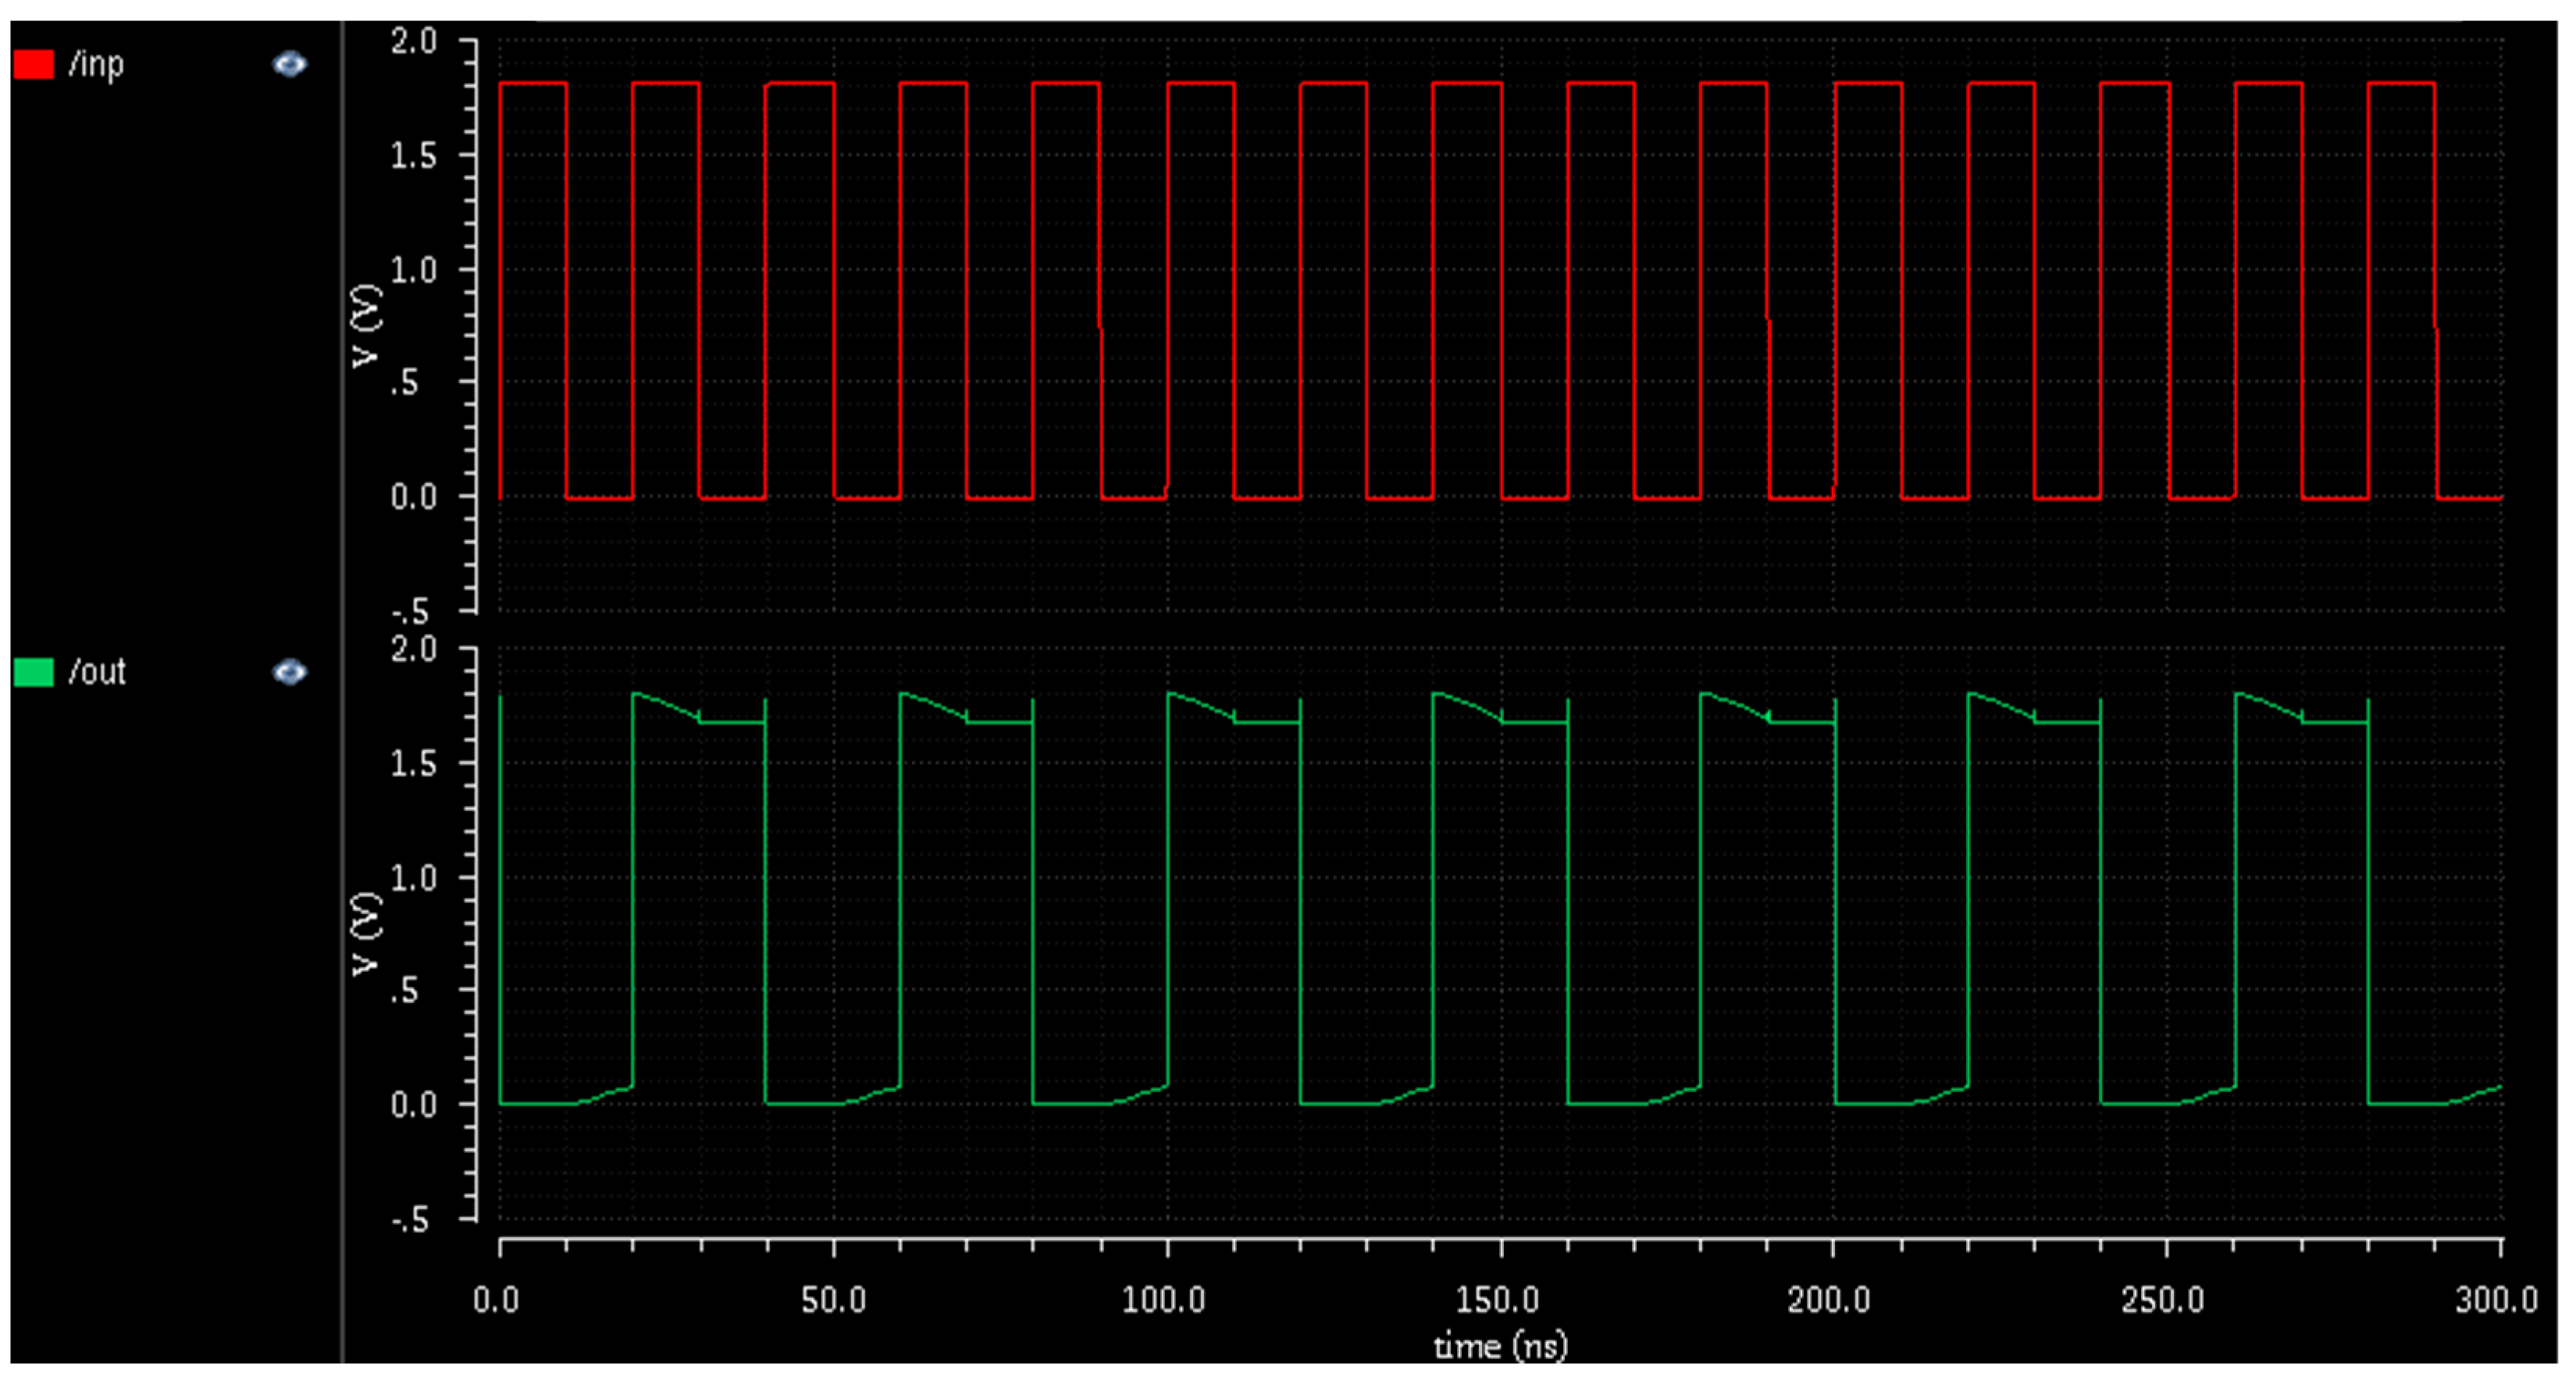Click the red /inp color swatch
Image resolution: width=2576 pixels, height=1391 pixels.
[x=33, y=65]
